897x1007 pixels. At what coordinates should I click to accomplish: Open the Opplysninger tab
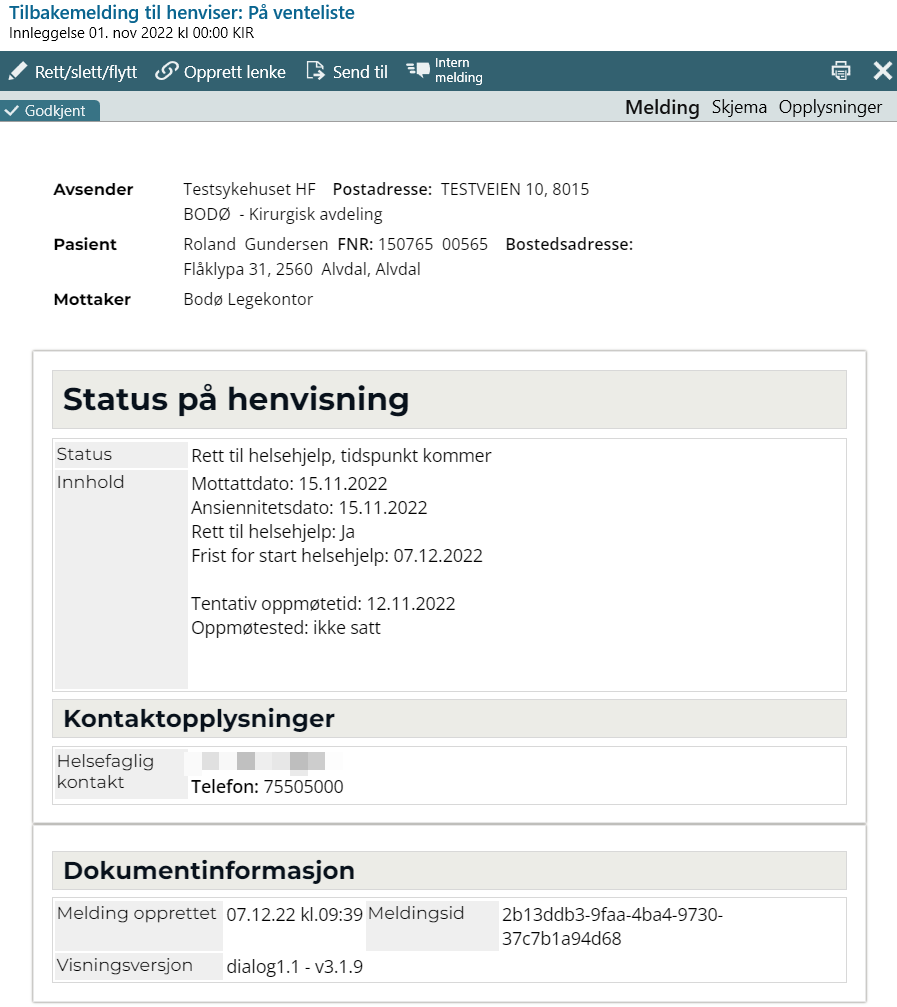point(829,107)
